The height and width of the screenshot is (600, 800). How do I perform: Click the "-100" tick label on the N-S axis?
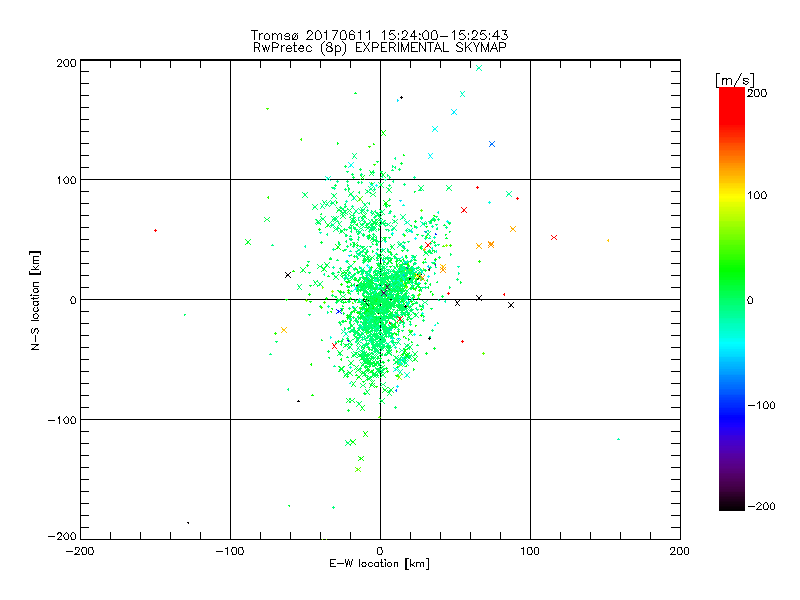62,420
